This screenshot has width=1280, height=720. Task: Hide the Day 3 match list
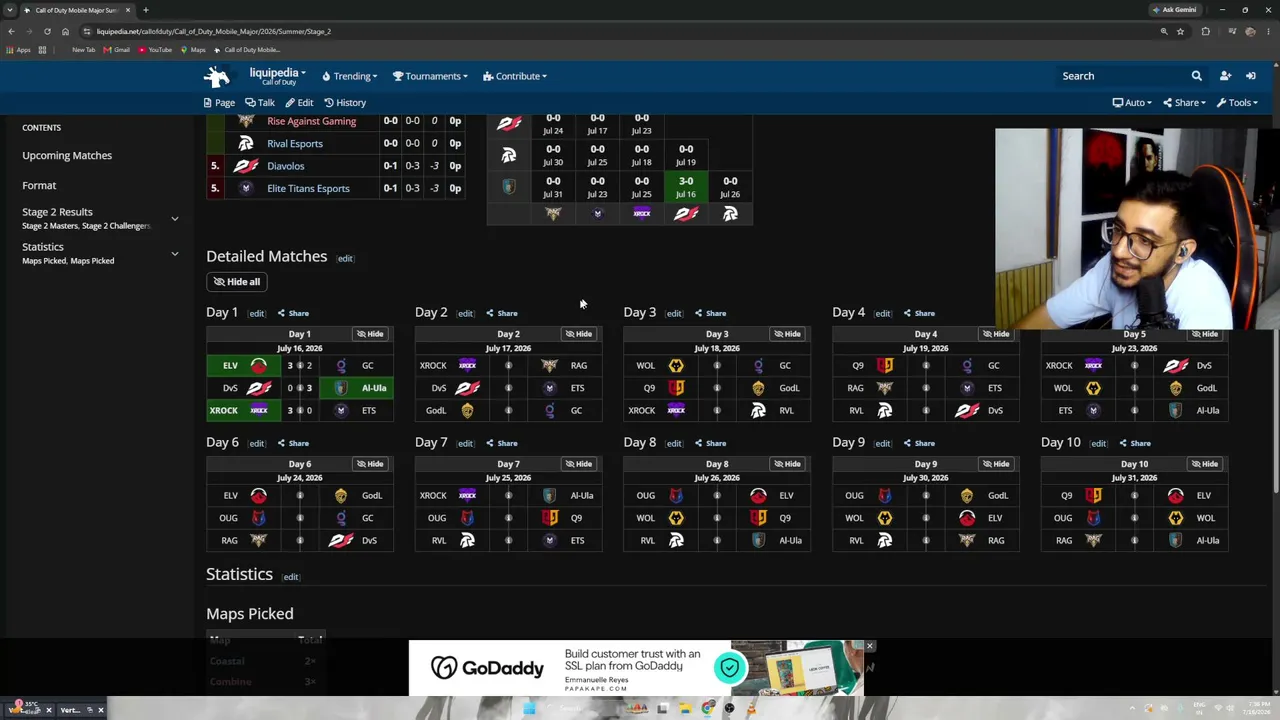[x=788, y=334]
